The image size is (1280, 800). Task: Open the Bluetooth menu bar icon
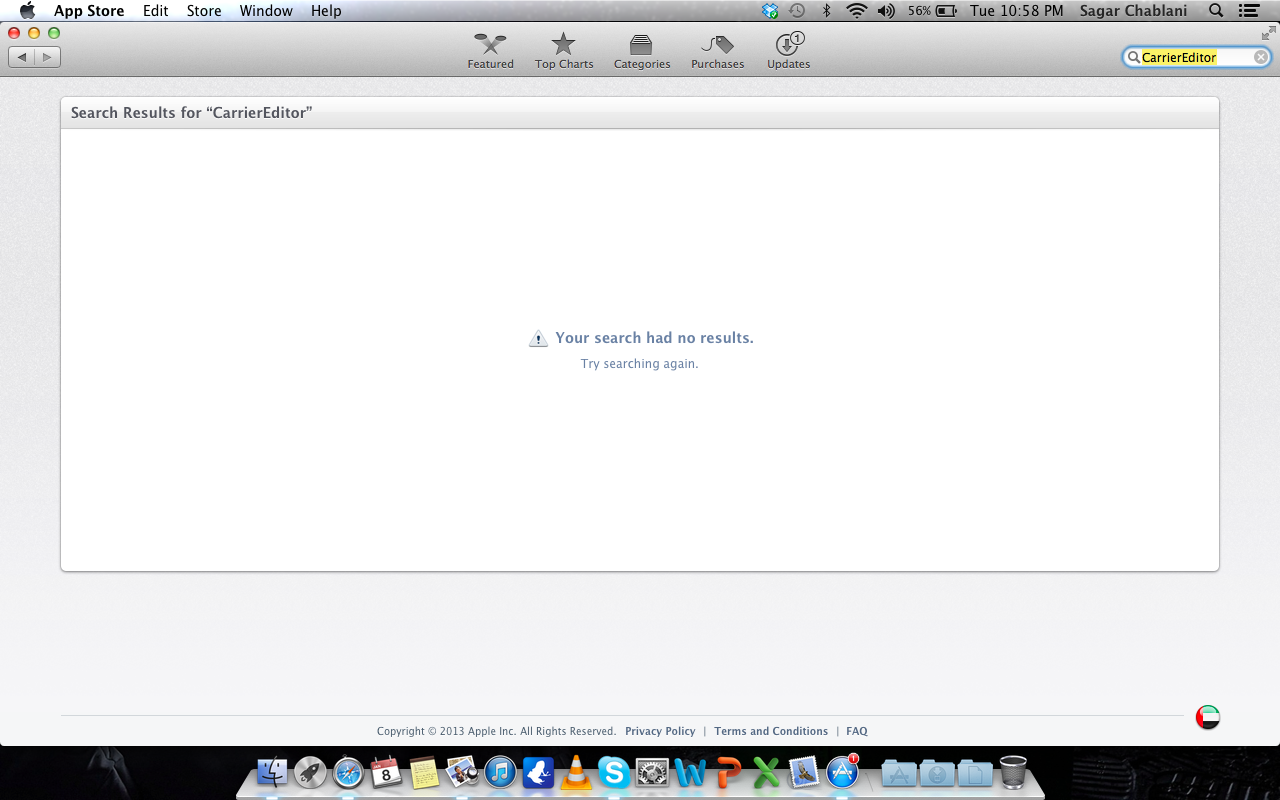(826, 11)
